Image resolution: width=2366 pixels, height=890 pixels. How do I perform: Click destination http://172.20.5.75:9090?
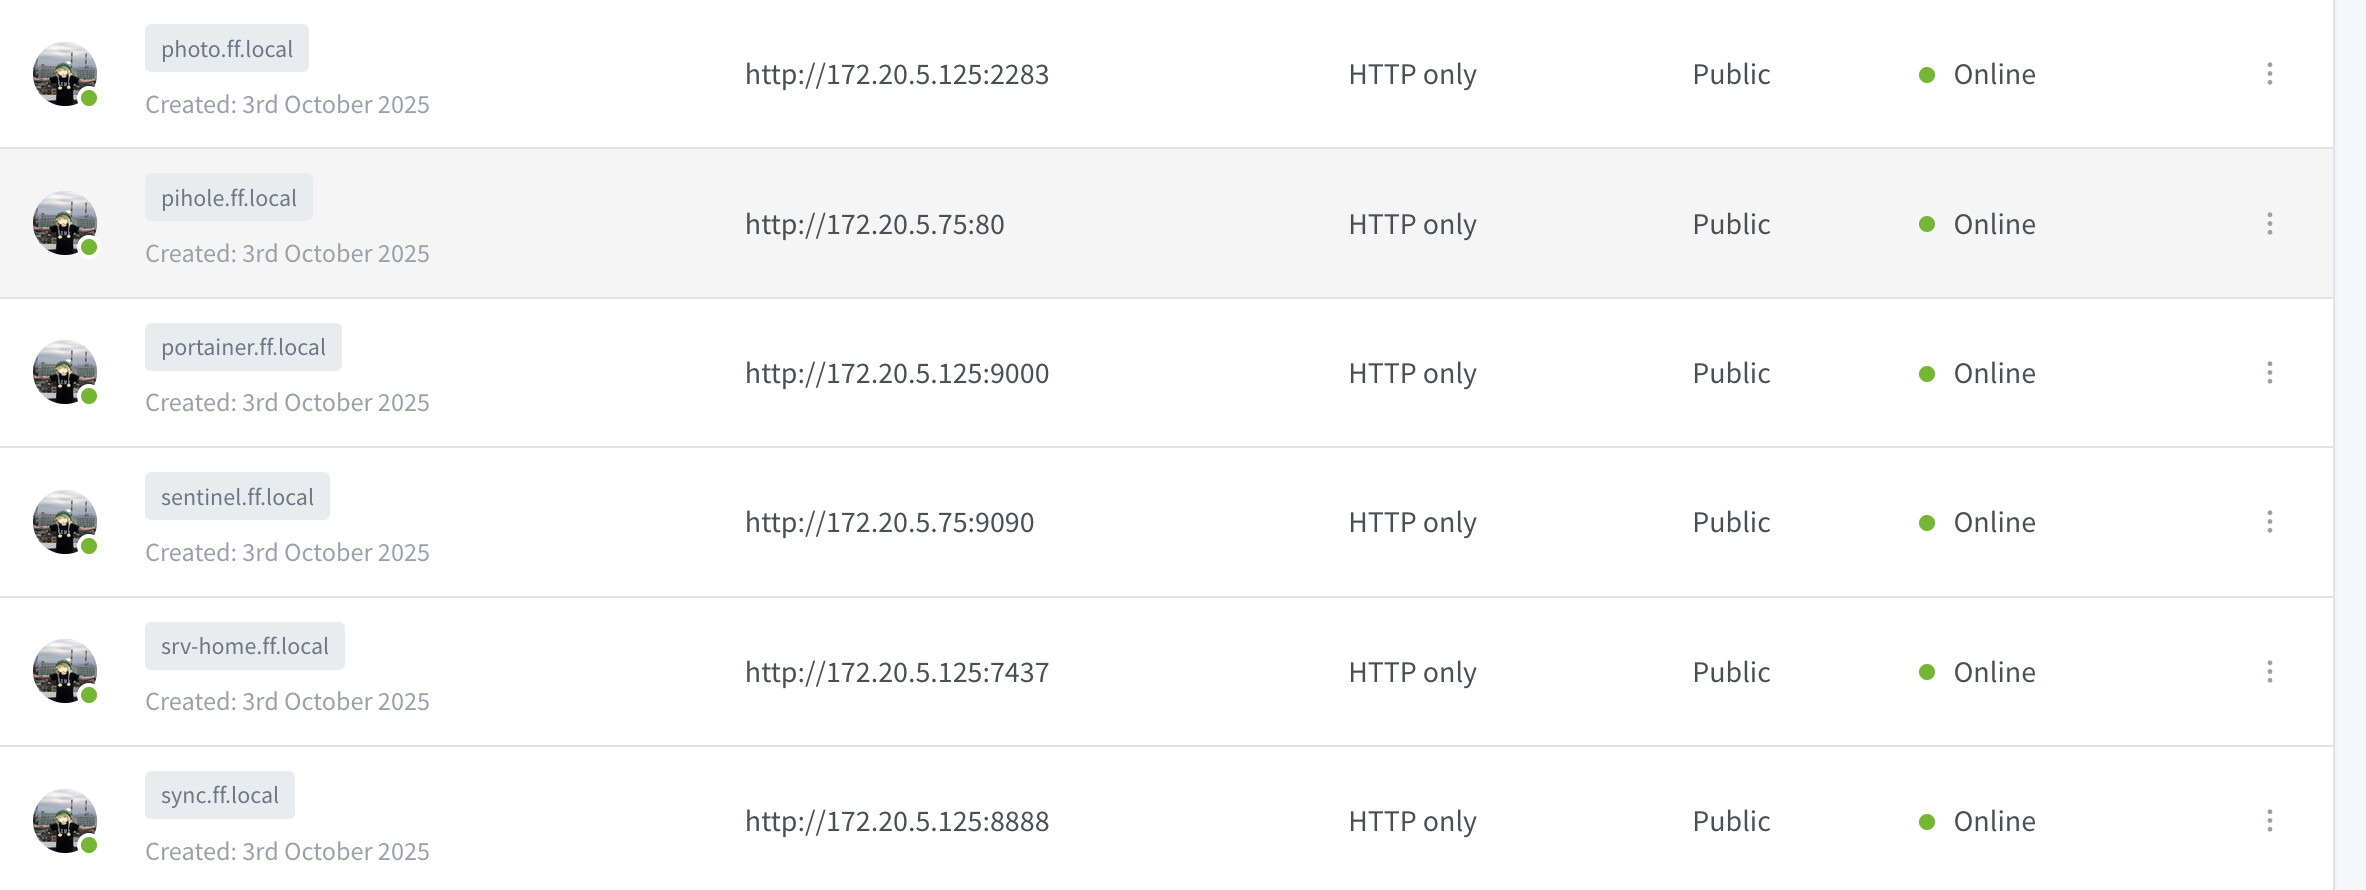click(x=889, y=523)
